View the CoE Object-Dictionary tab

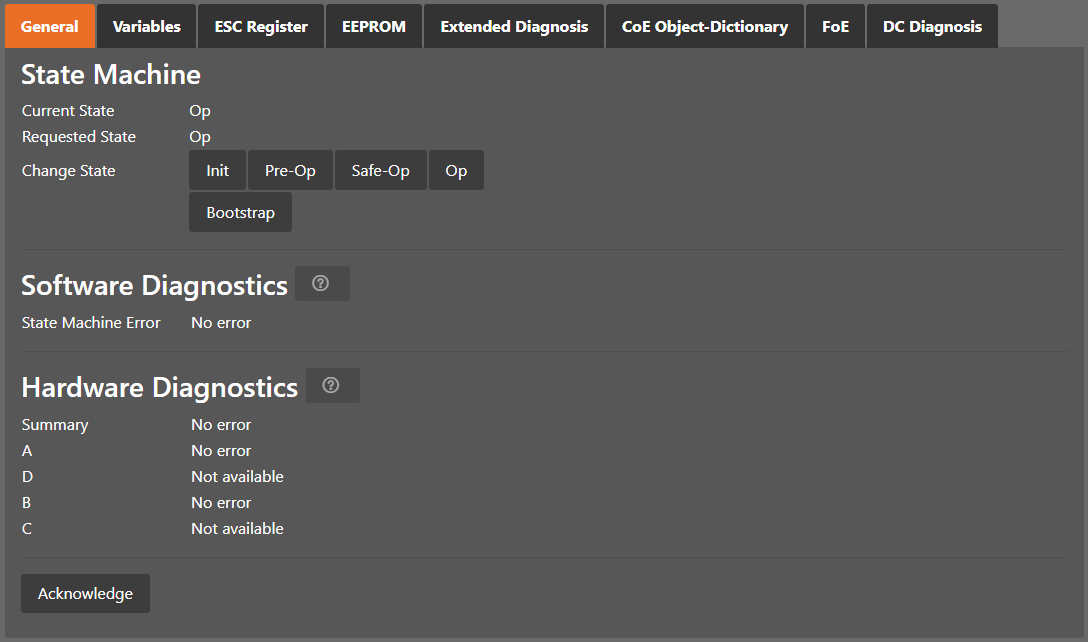coord(705,26)
